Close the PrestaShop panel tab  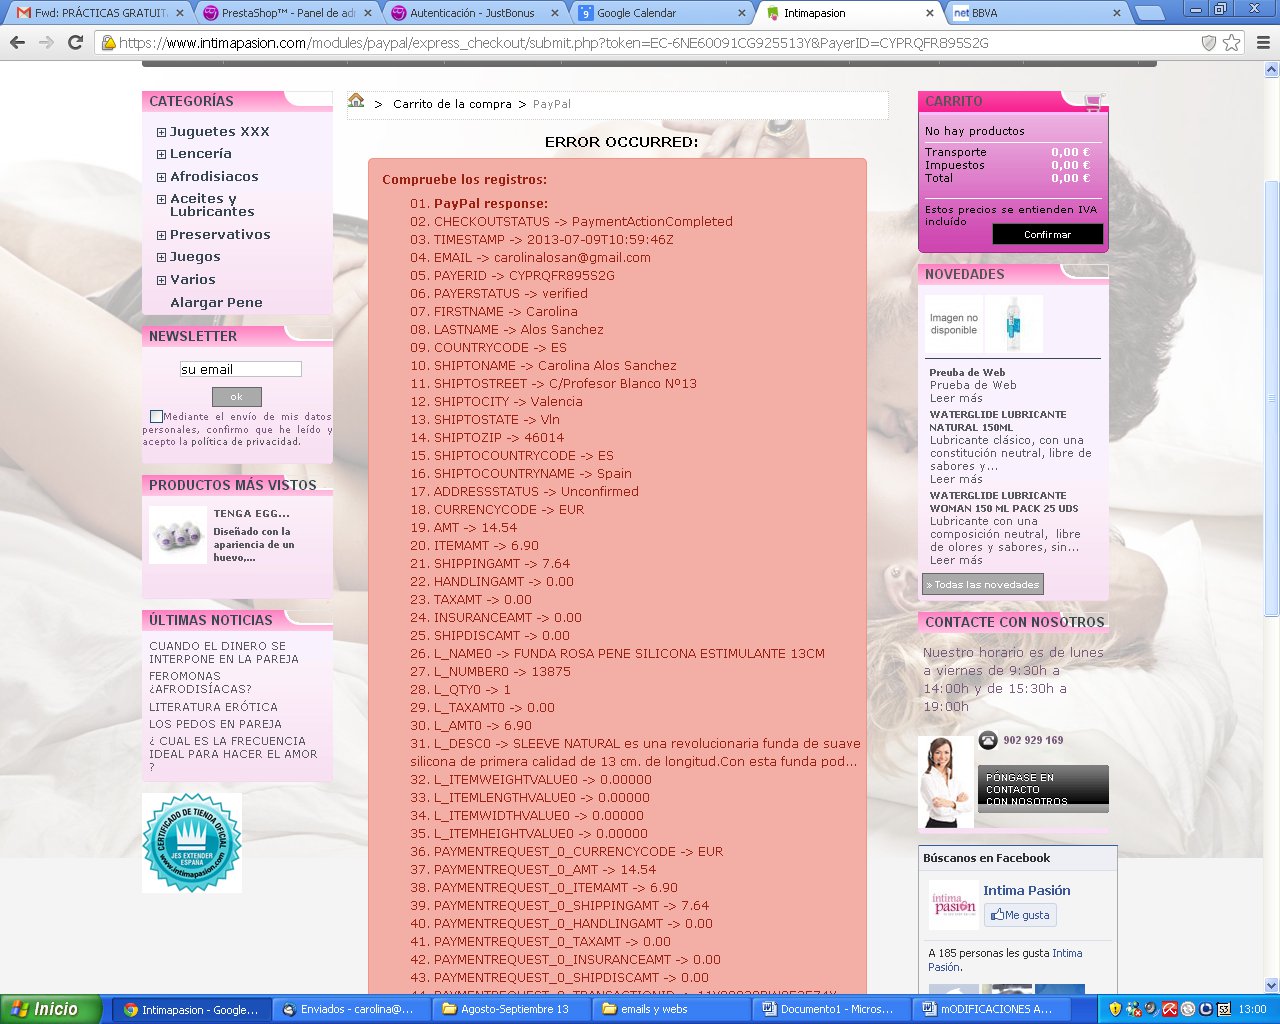pyautogui.click(x=367, y=13)
